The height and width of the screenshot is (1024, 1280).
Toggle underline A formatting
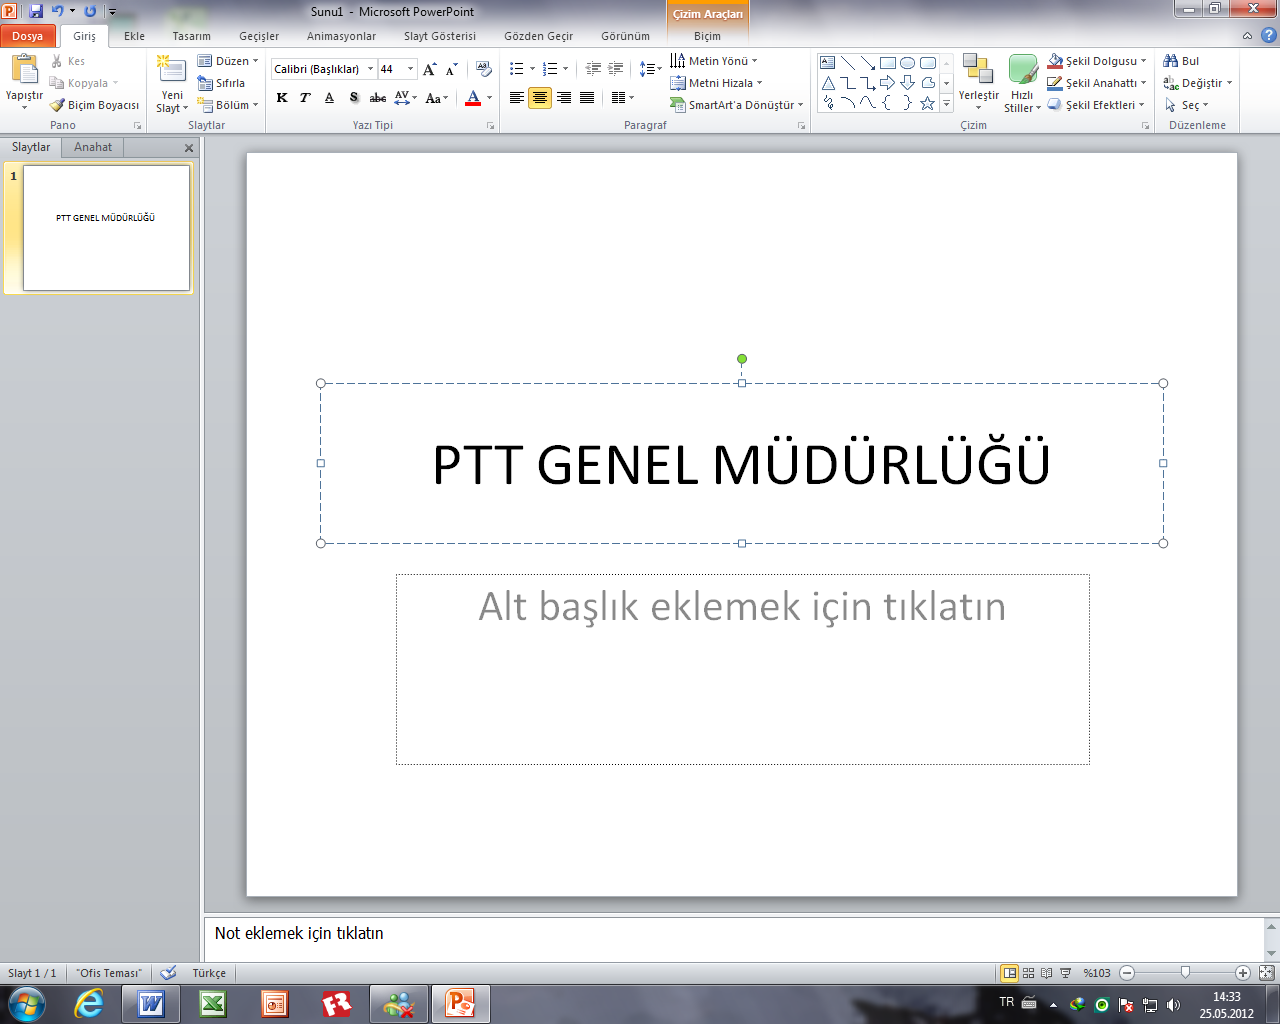(x=329, y=97)
